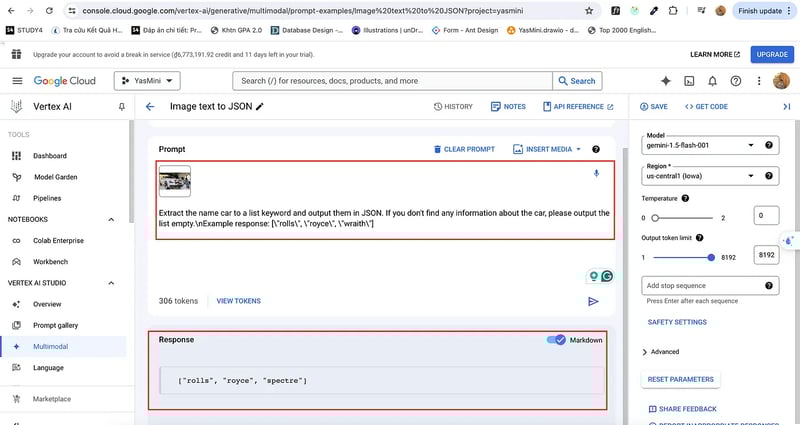Clear the prompt

pos(464,149)
